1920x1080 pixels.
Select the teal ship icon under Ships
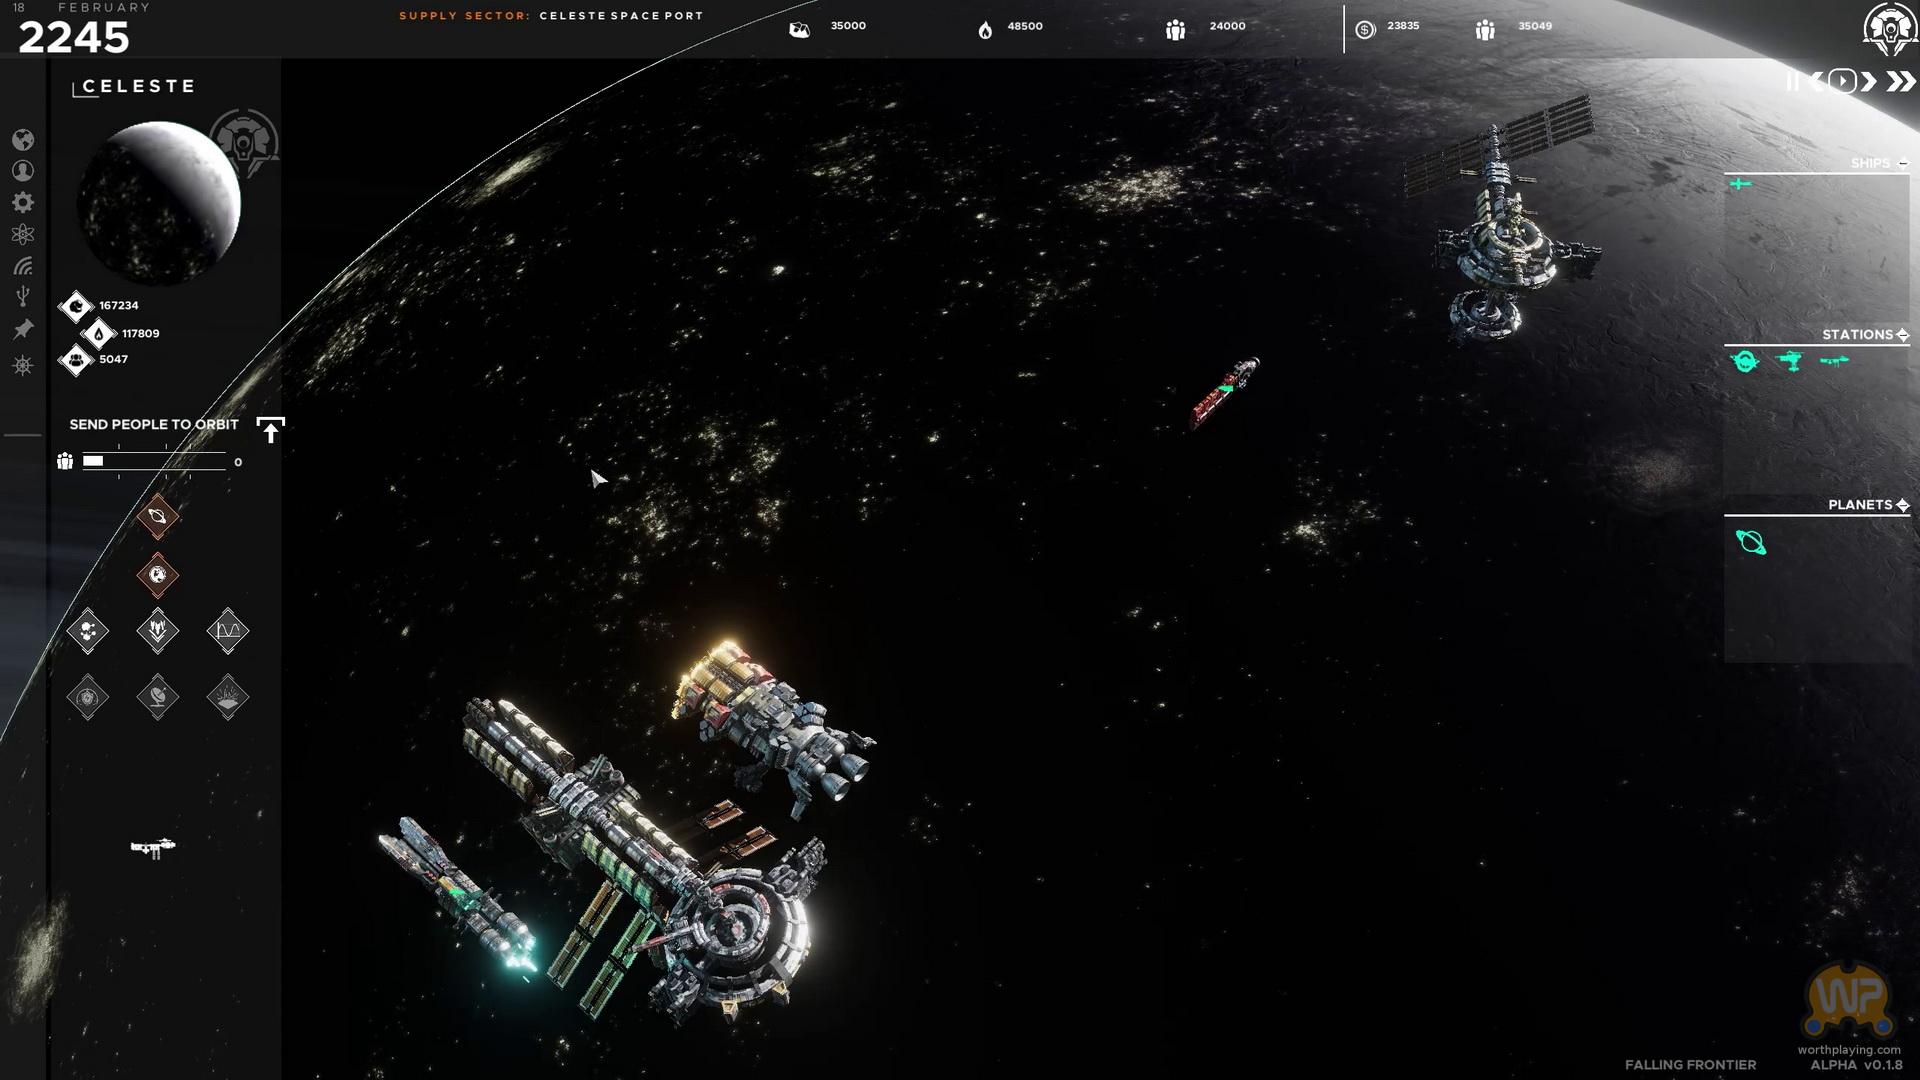1740,184
